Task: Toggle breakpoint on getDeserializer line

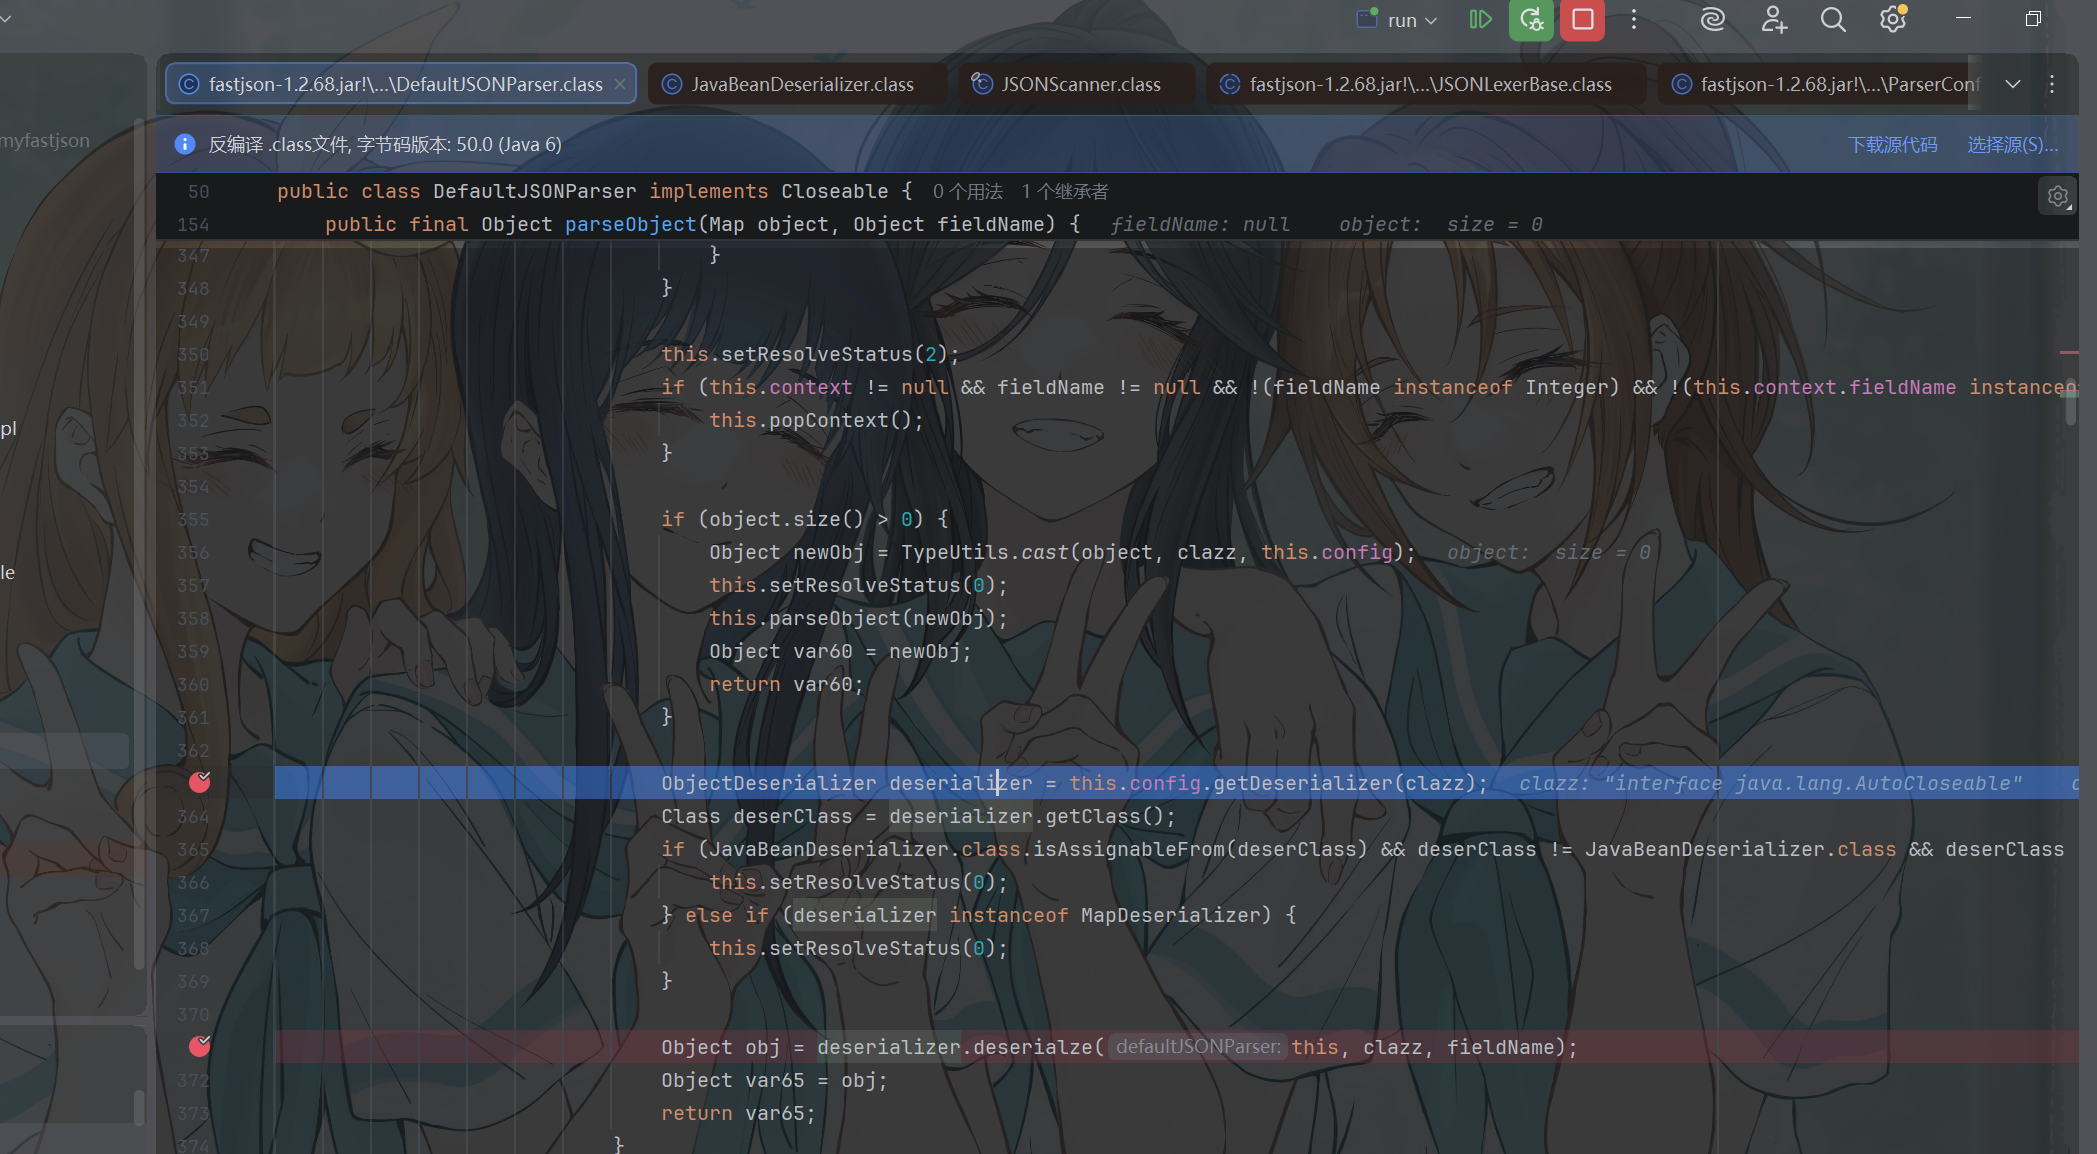Action: 200,782
